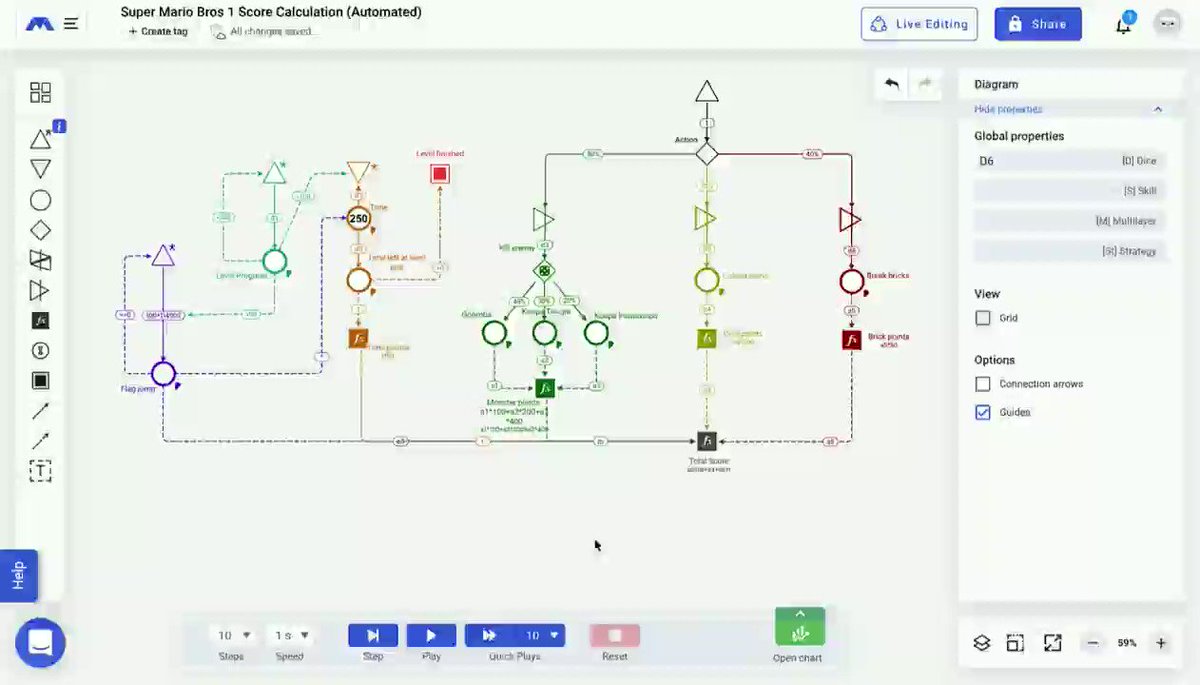
Task: Select the Pool circle tool
Action: pos(40,200)
